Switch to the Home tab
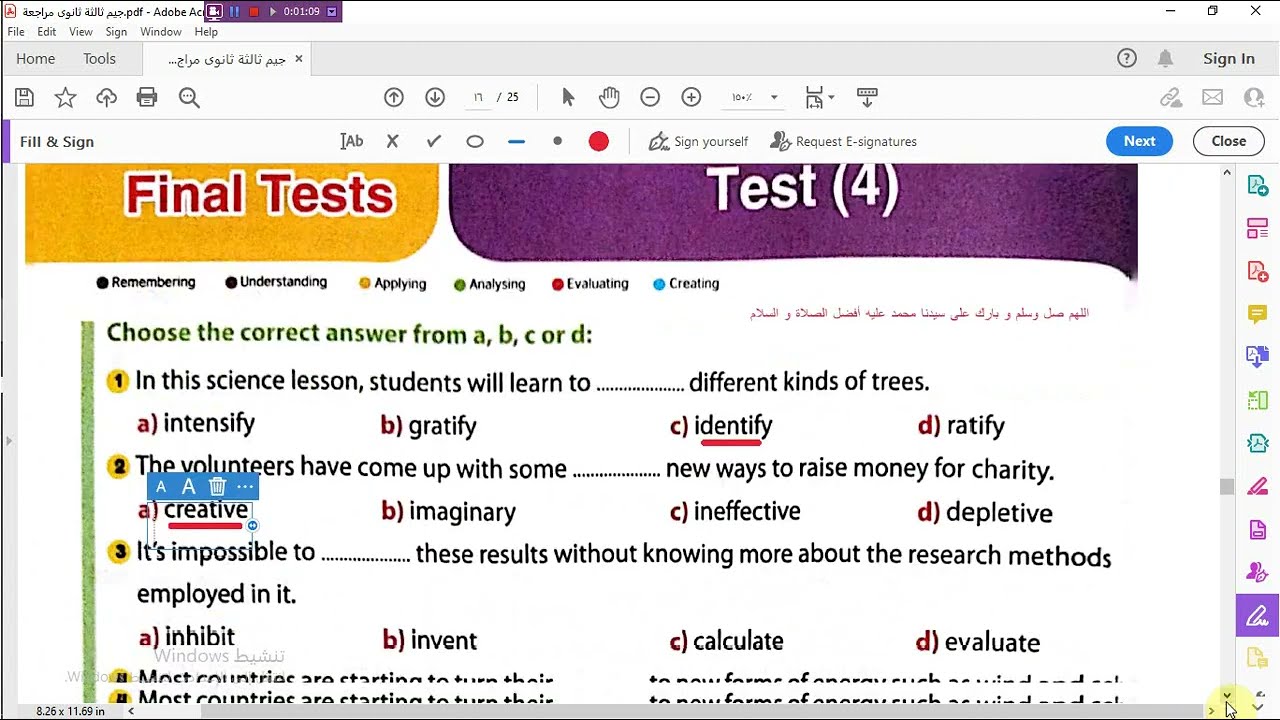Viewport: 1280px width, 720px height. point(36,59)
